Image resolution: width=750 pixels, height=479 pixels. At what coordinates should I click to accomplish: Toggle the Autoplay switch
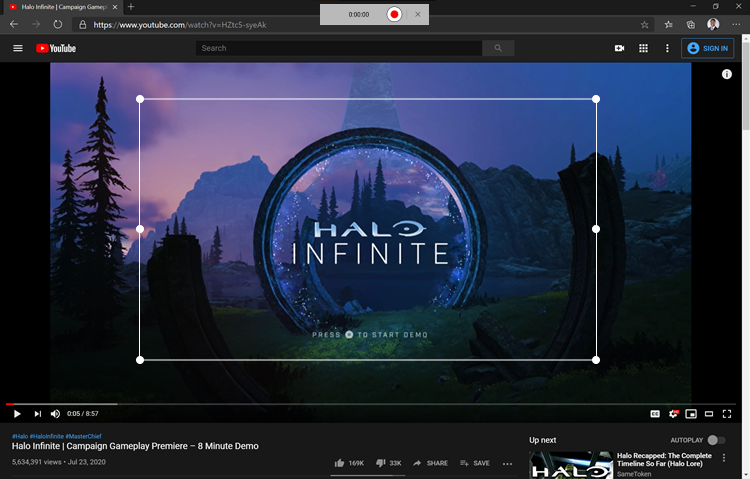(x=715, y=440)
